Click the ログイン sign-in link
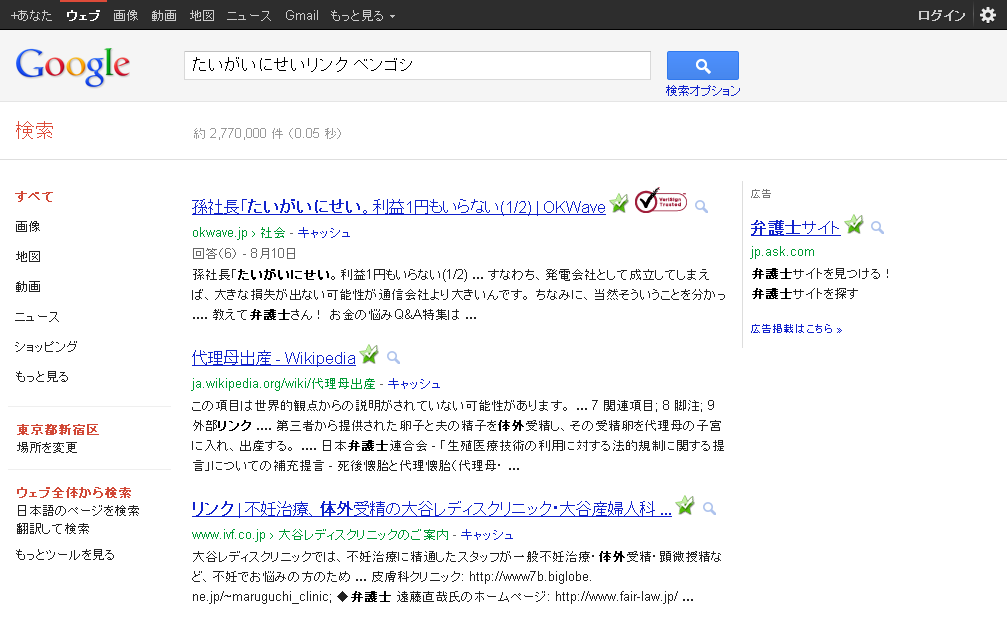Viewport: 1007px width, 623px height. 941,16
